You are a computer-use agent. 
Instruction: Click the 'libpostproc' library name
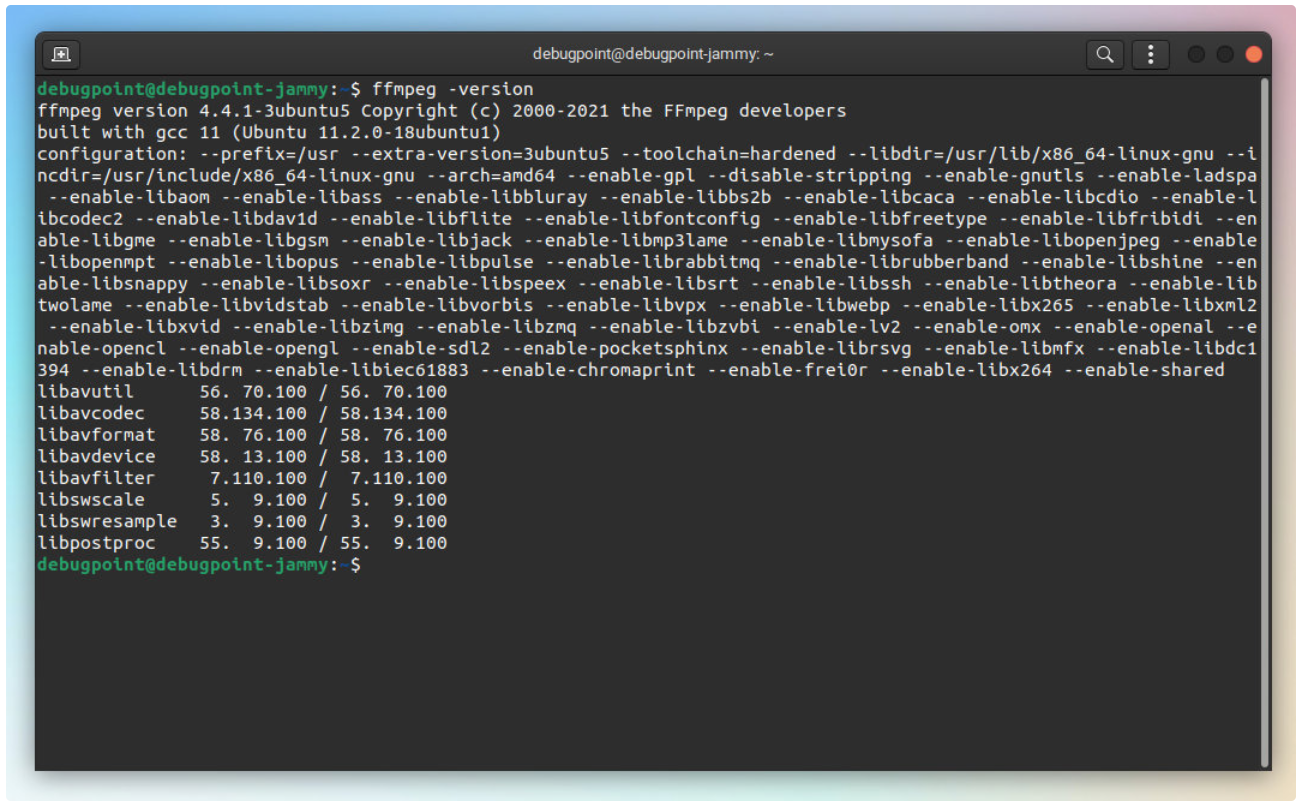pos(96,543)
